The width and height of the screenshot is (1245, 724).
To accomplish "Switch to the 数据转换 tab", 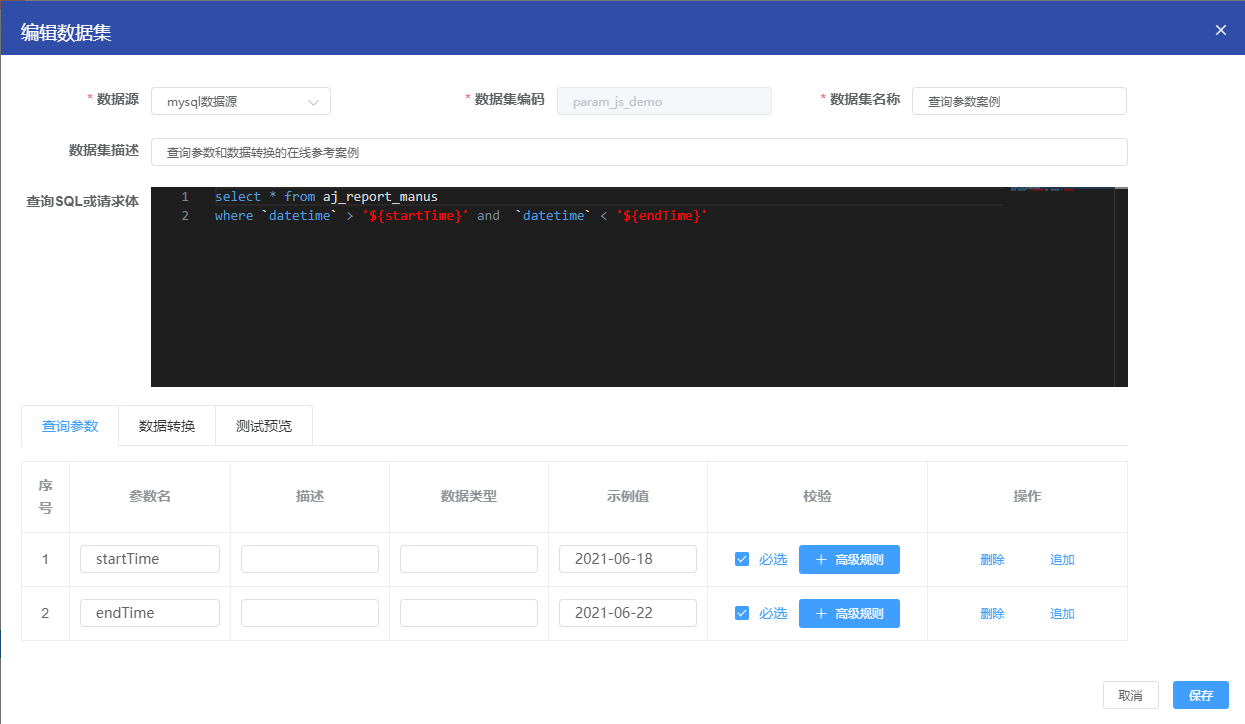I will 167,426.
